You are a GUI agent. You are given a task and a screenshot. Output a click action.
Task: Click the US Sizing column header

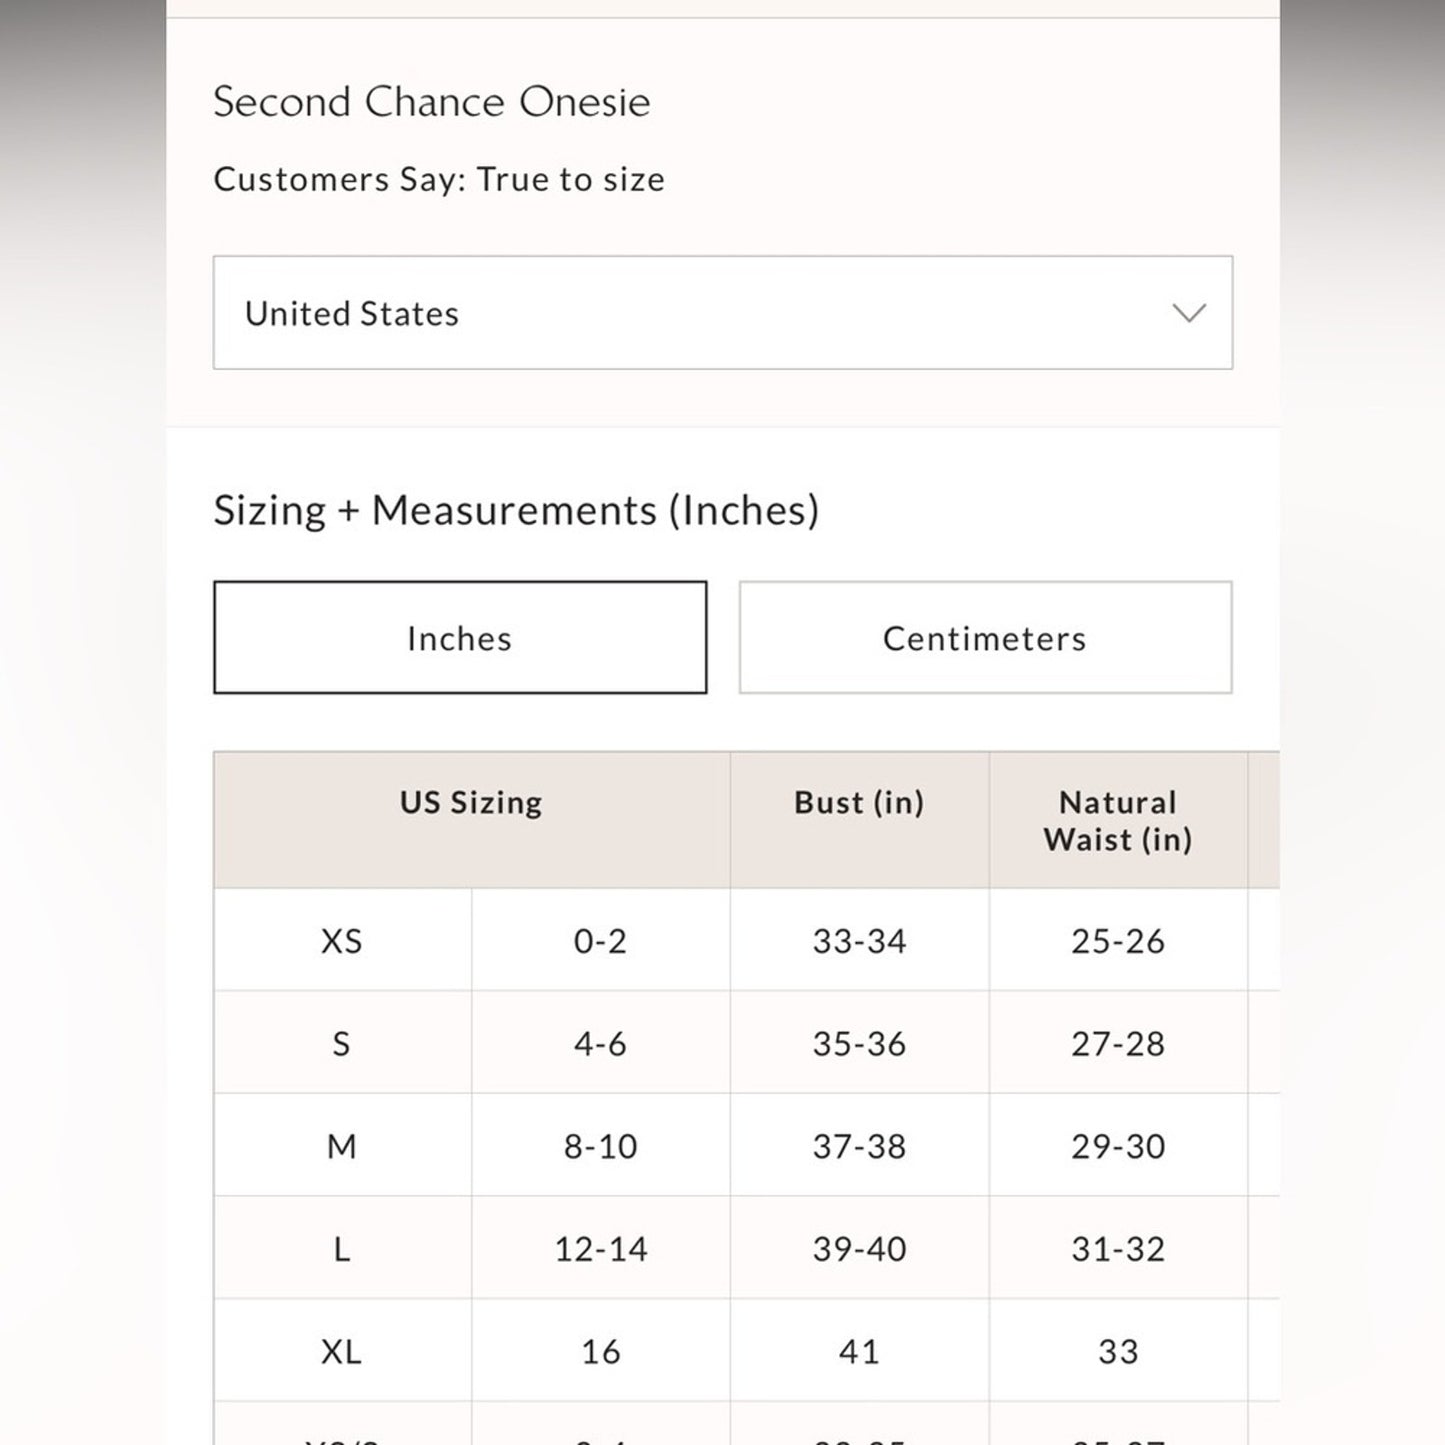click(x=470, y=802)
